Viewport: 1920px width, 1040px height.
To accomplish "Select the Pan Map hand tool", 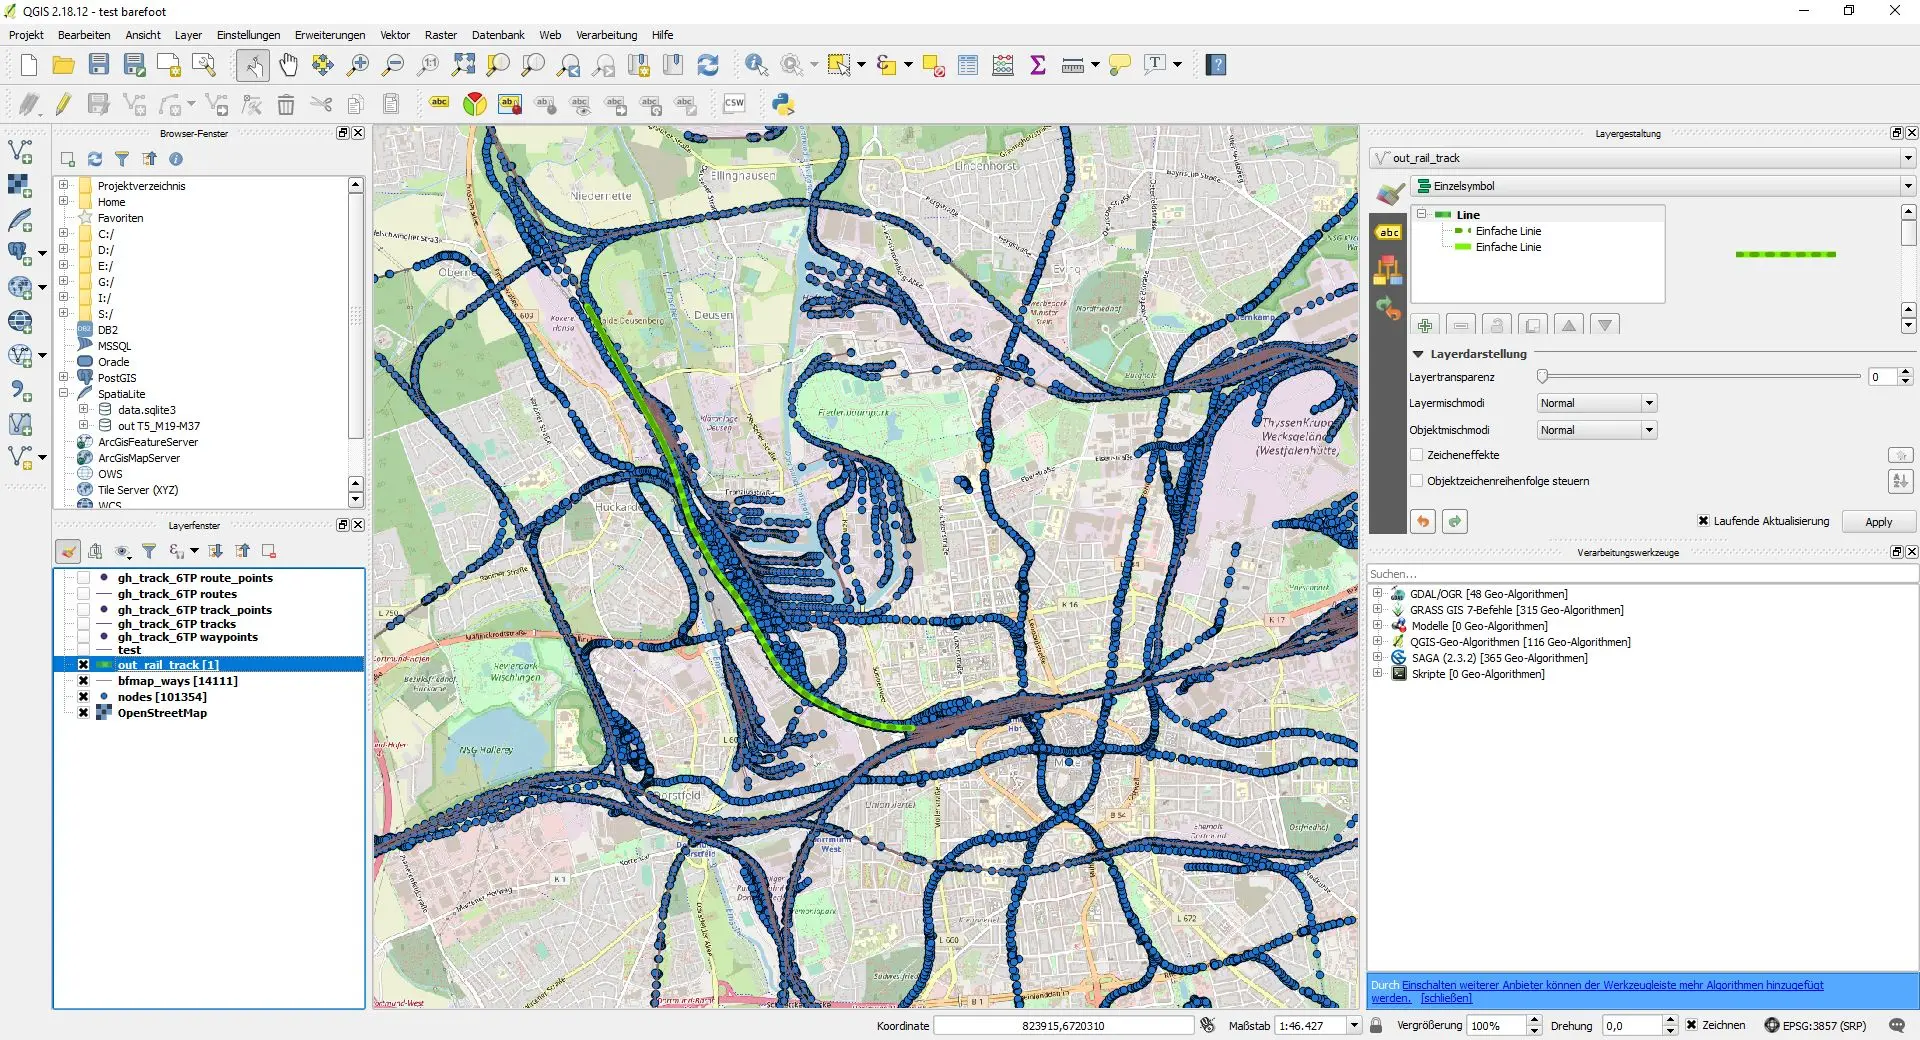I will 288,65.
